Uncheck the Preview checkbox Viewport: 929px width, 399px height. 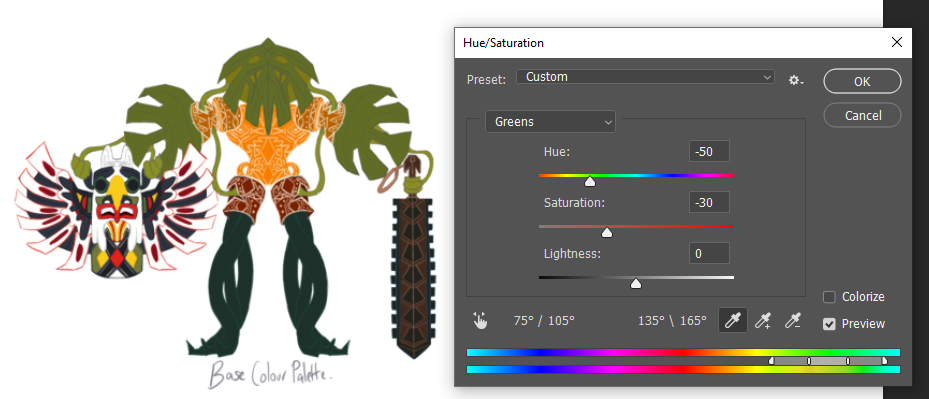pos(829,324)
